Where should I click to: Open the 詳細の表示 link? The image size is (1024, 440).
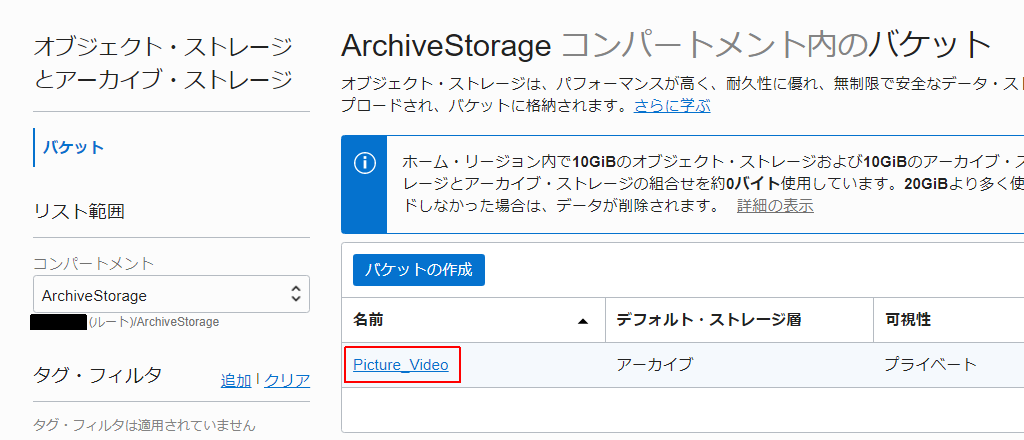(775, 206)
